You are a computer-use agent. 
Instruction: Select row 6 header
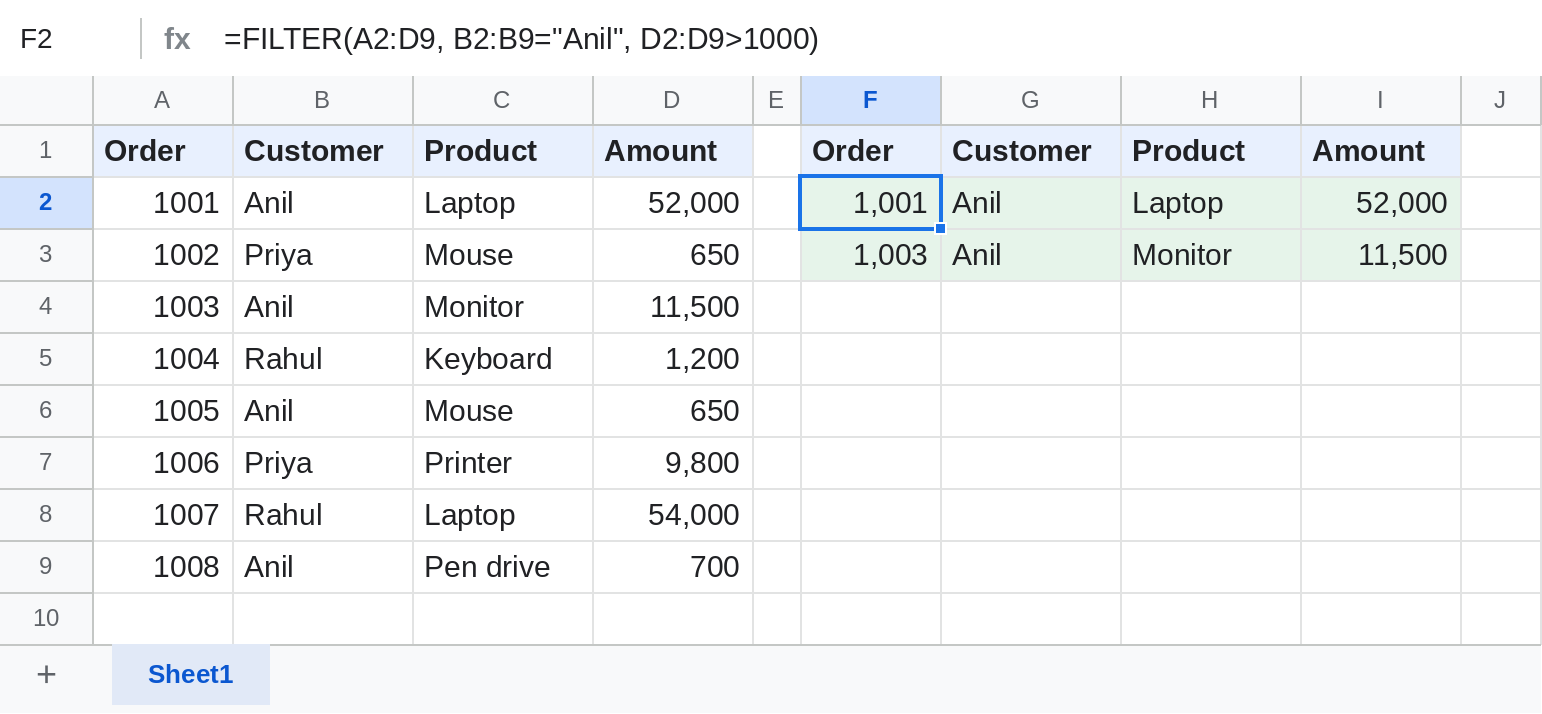coord(46,411)
